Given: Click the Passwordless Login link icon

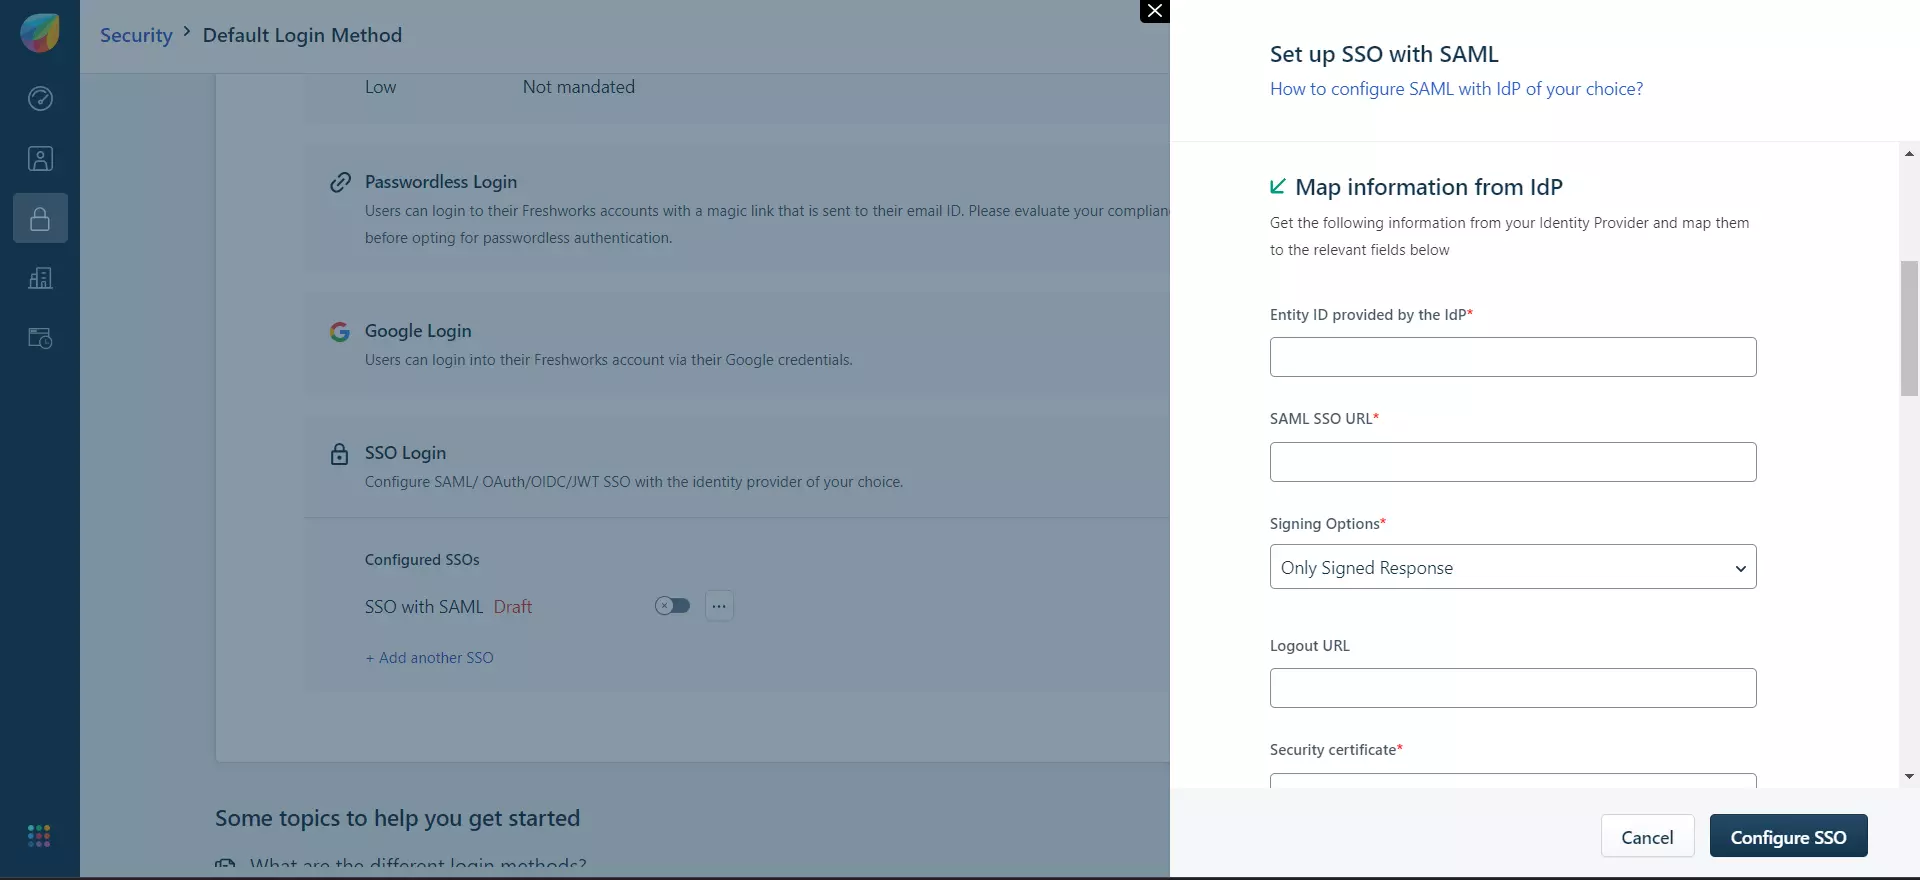Looking at the screenshot, I should [340, 182].
